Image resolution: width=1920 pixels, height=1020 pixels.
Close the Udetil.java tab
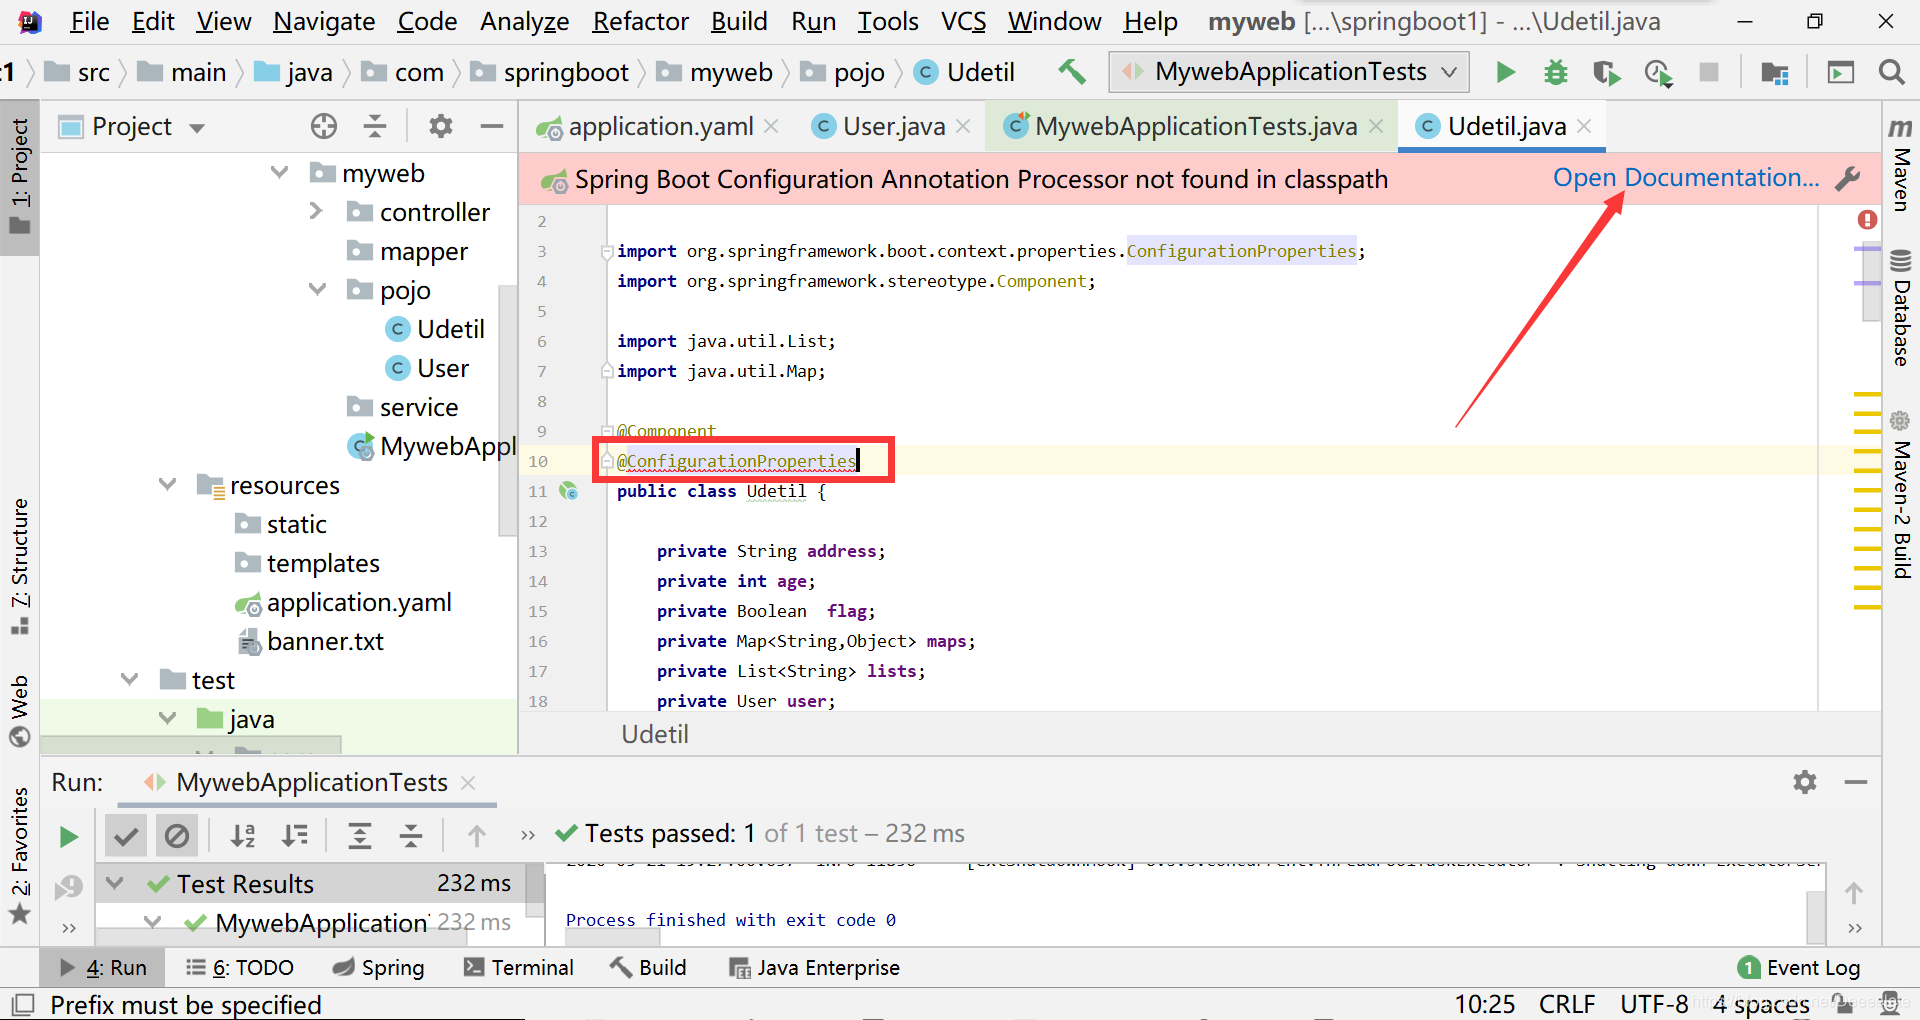(1584, 126)
